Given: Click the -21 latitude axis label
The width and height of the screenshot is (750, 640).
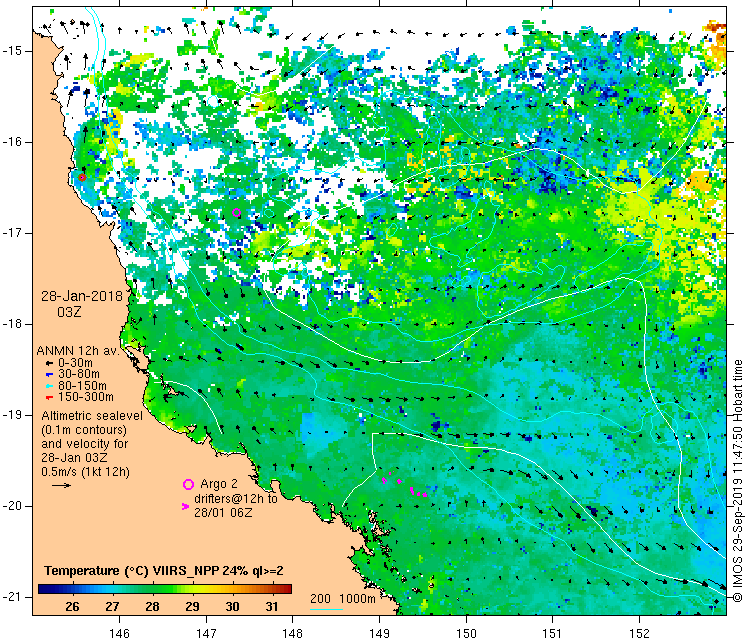Looking at the screenshot, I should coord(11,597).
